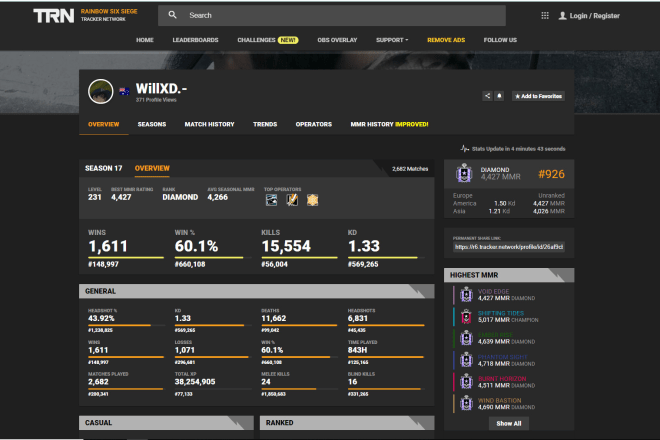
Task: Select the third top operator icon
Action: [312, 200]
